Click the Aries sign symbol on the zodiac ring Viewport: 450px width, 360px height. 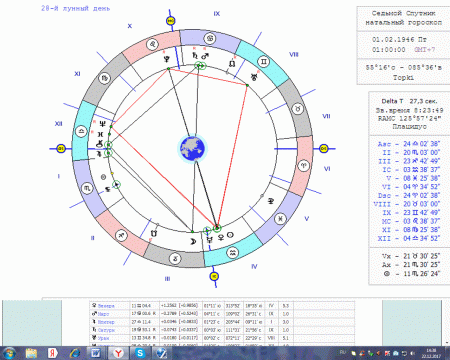pos(303,165)
